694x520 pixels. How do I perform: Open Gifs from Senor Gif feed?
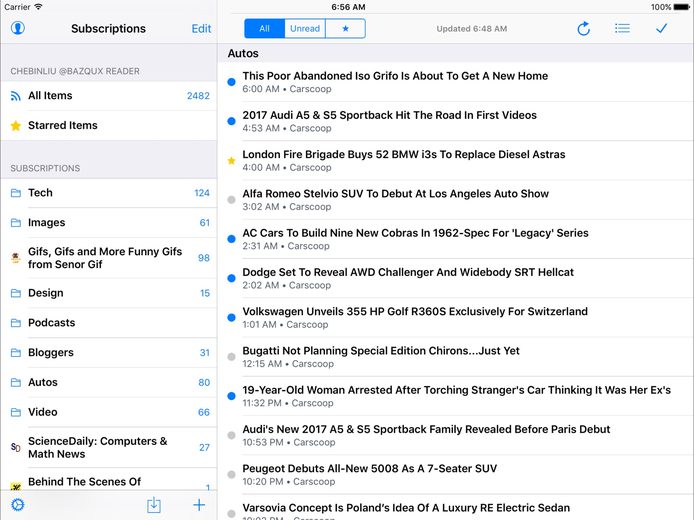click(x=109, y=258)
